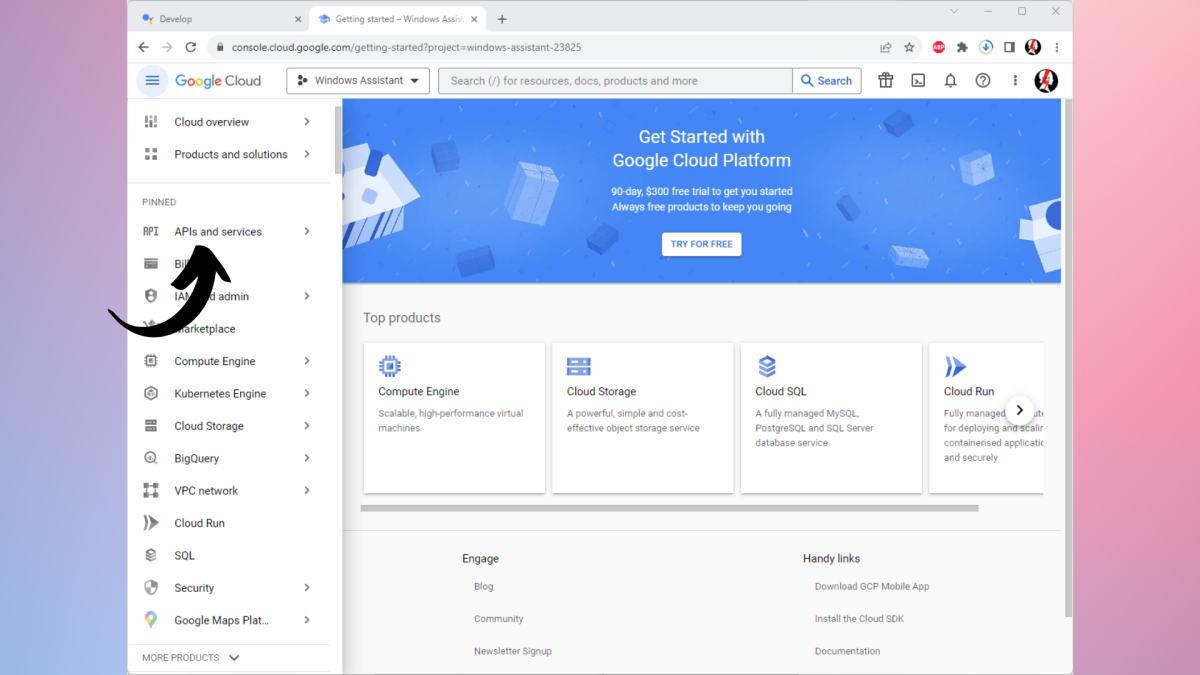
Task: Click the Google Cloud logo
Action: point(218,81)
